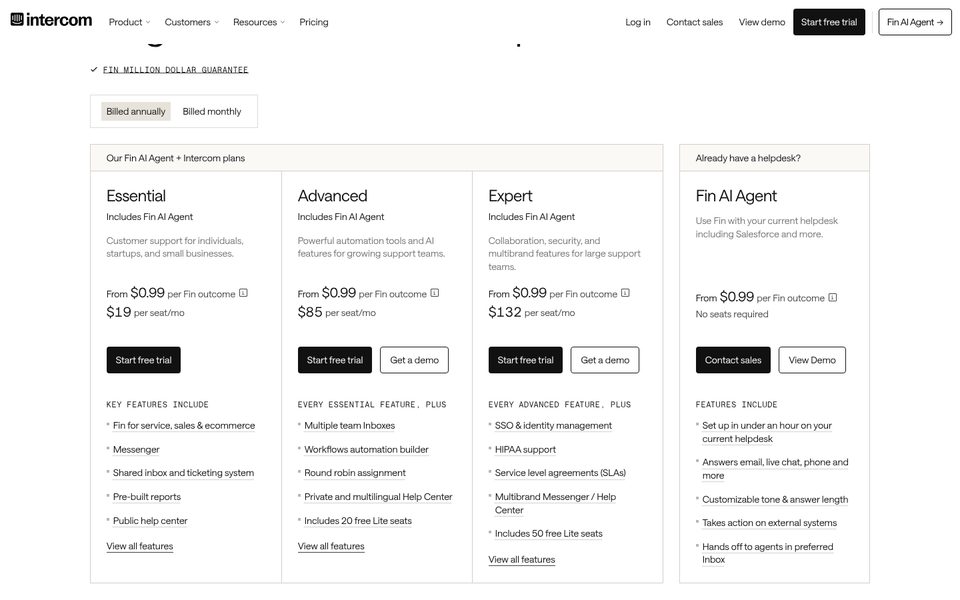Click 'Set up in under an hour' feature
This screenshot has width=960, height=600.
pos(767,432)
